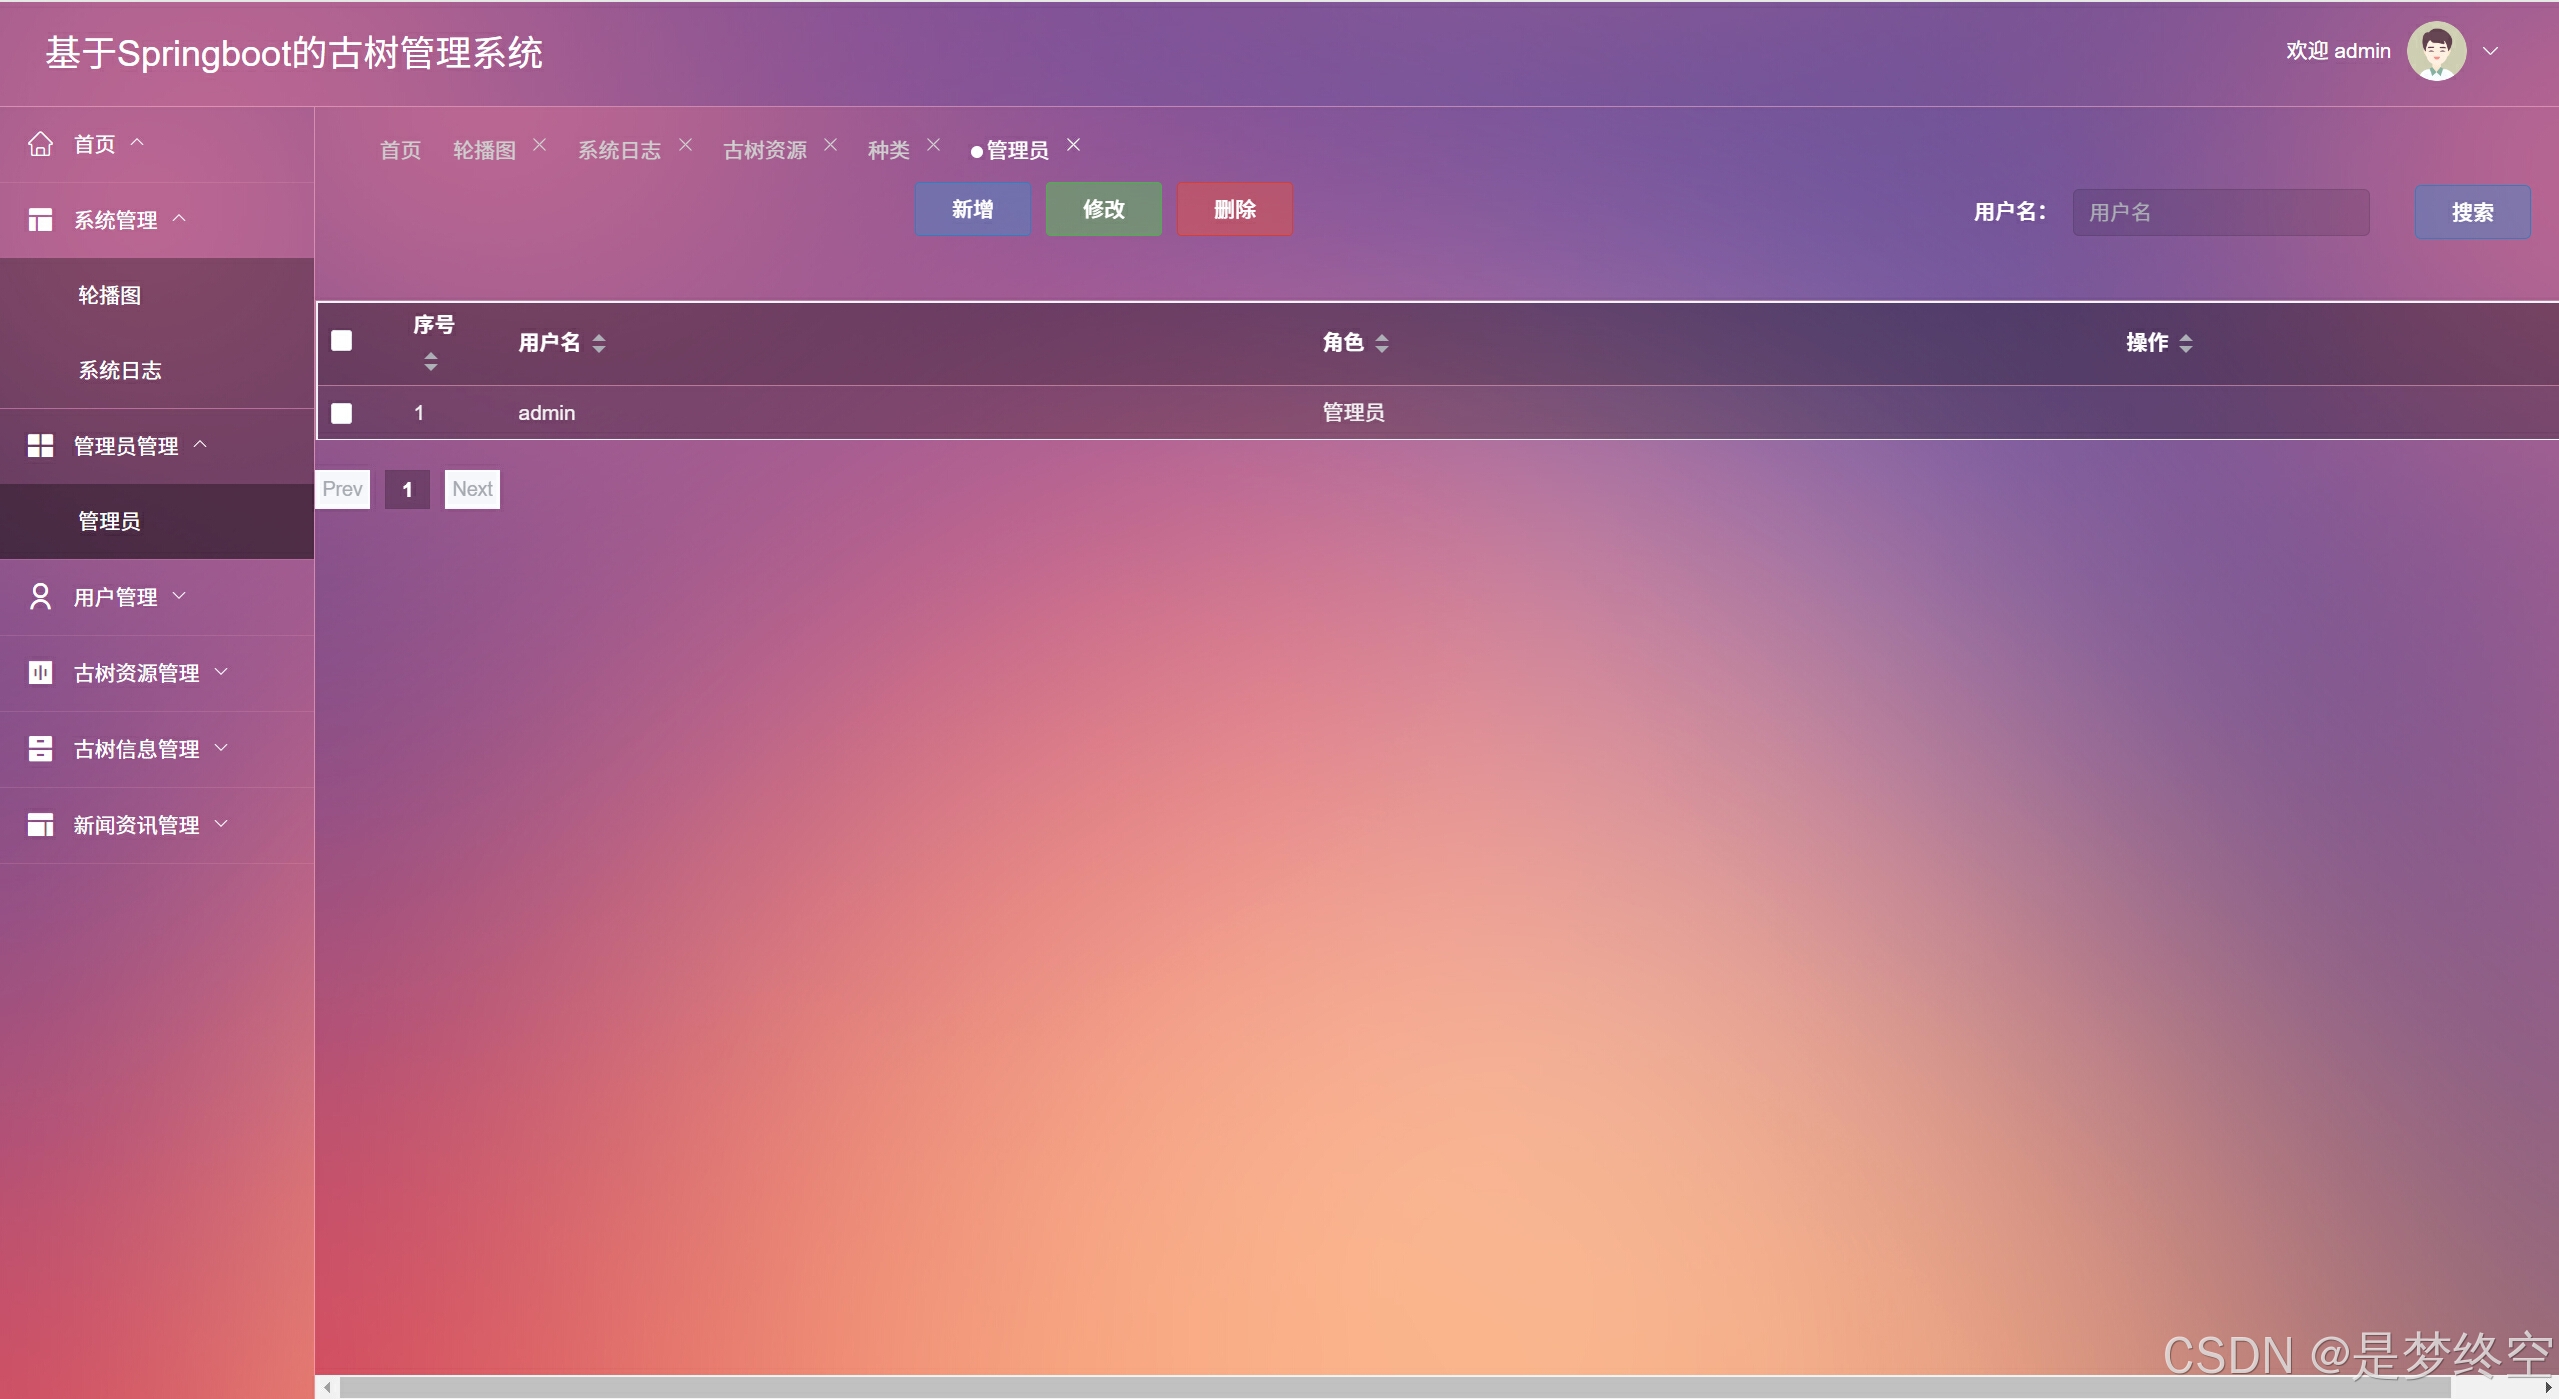Click the 古树信息管理 stacked icon

point(40,749)
